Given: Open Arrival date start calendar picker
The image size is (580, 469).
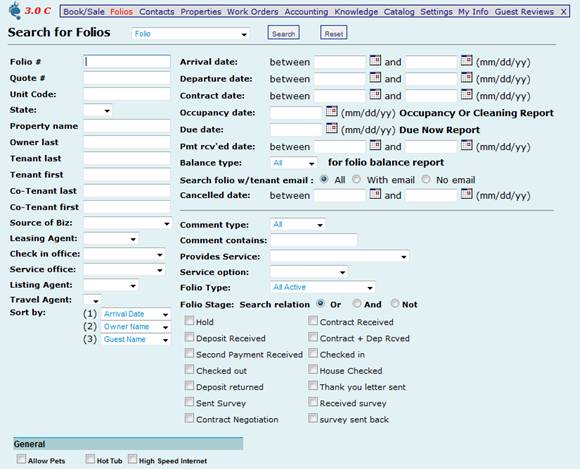Looking at the screenshot, I should [375, 60].
